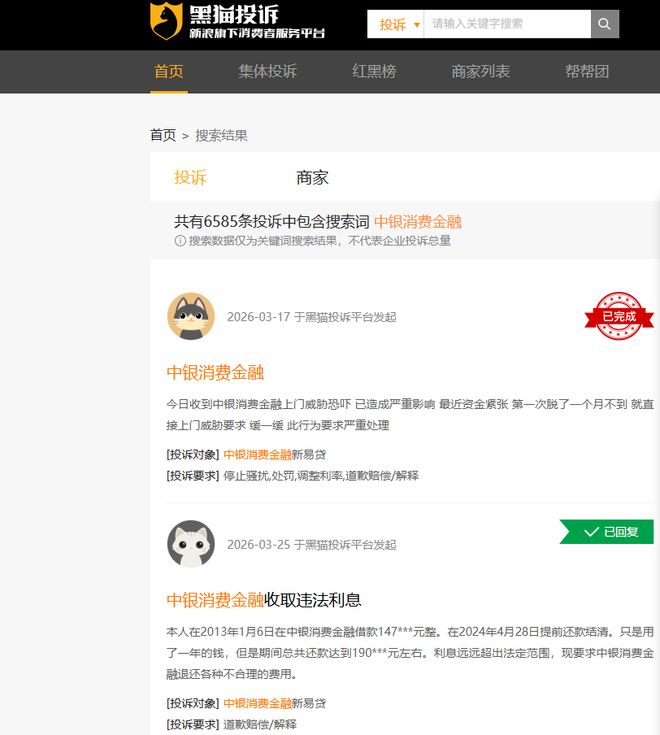Click the 新浪旗下消费者服务平台 tagline
The width and height of the screenshot is (660, 735).
click(257, 33)
